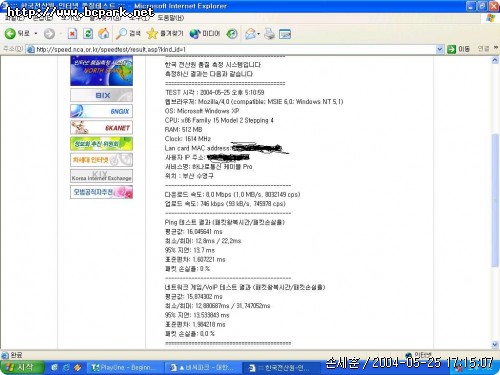Switch to PlayOne - Beginn... taskbar window
This screenshot has height=375, width=500.
(126, 368)
